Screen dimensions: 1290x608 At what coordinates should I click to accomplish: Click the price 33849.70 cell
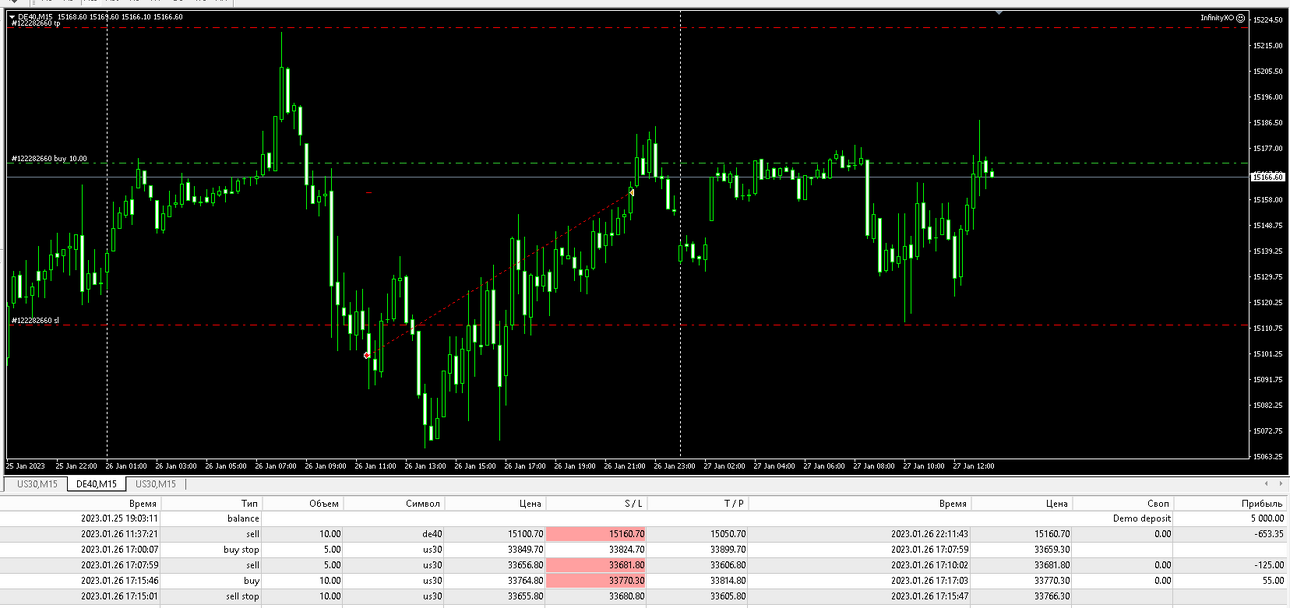click(x=526, y=549)
